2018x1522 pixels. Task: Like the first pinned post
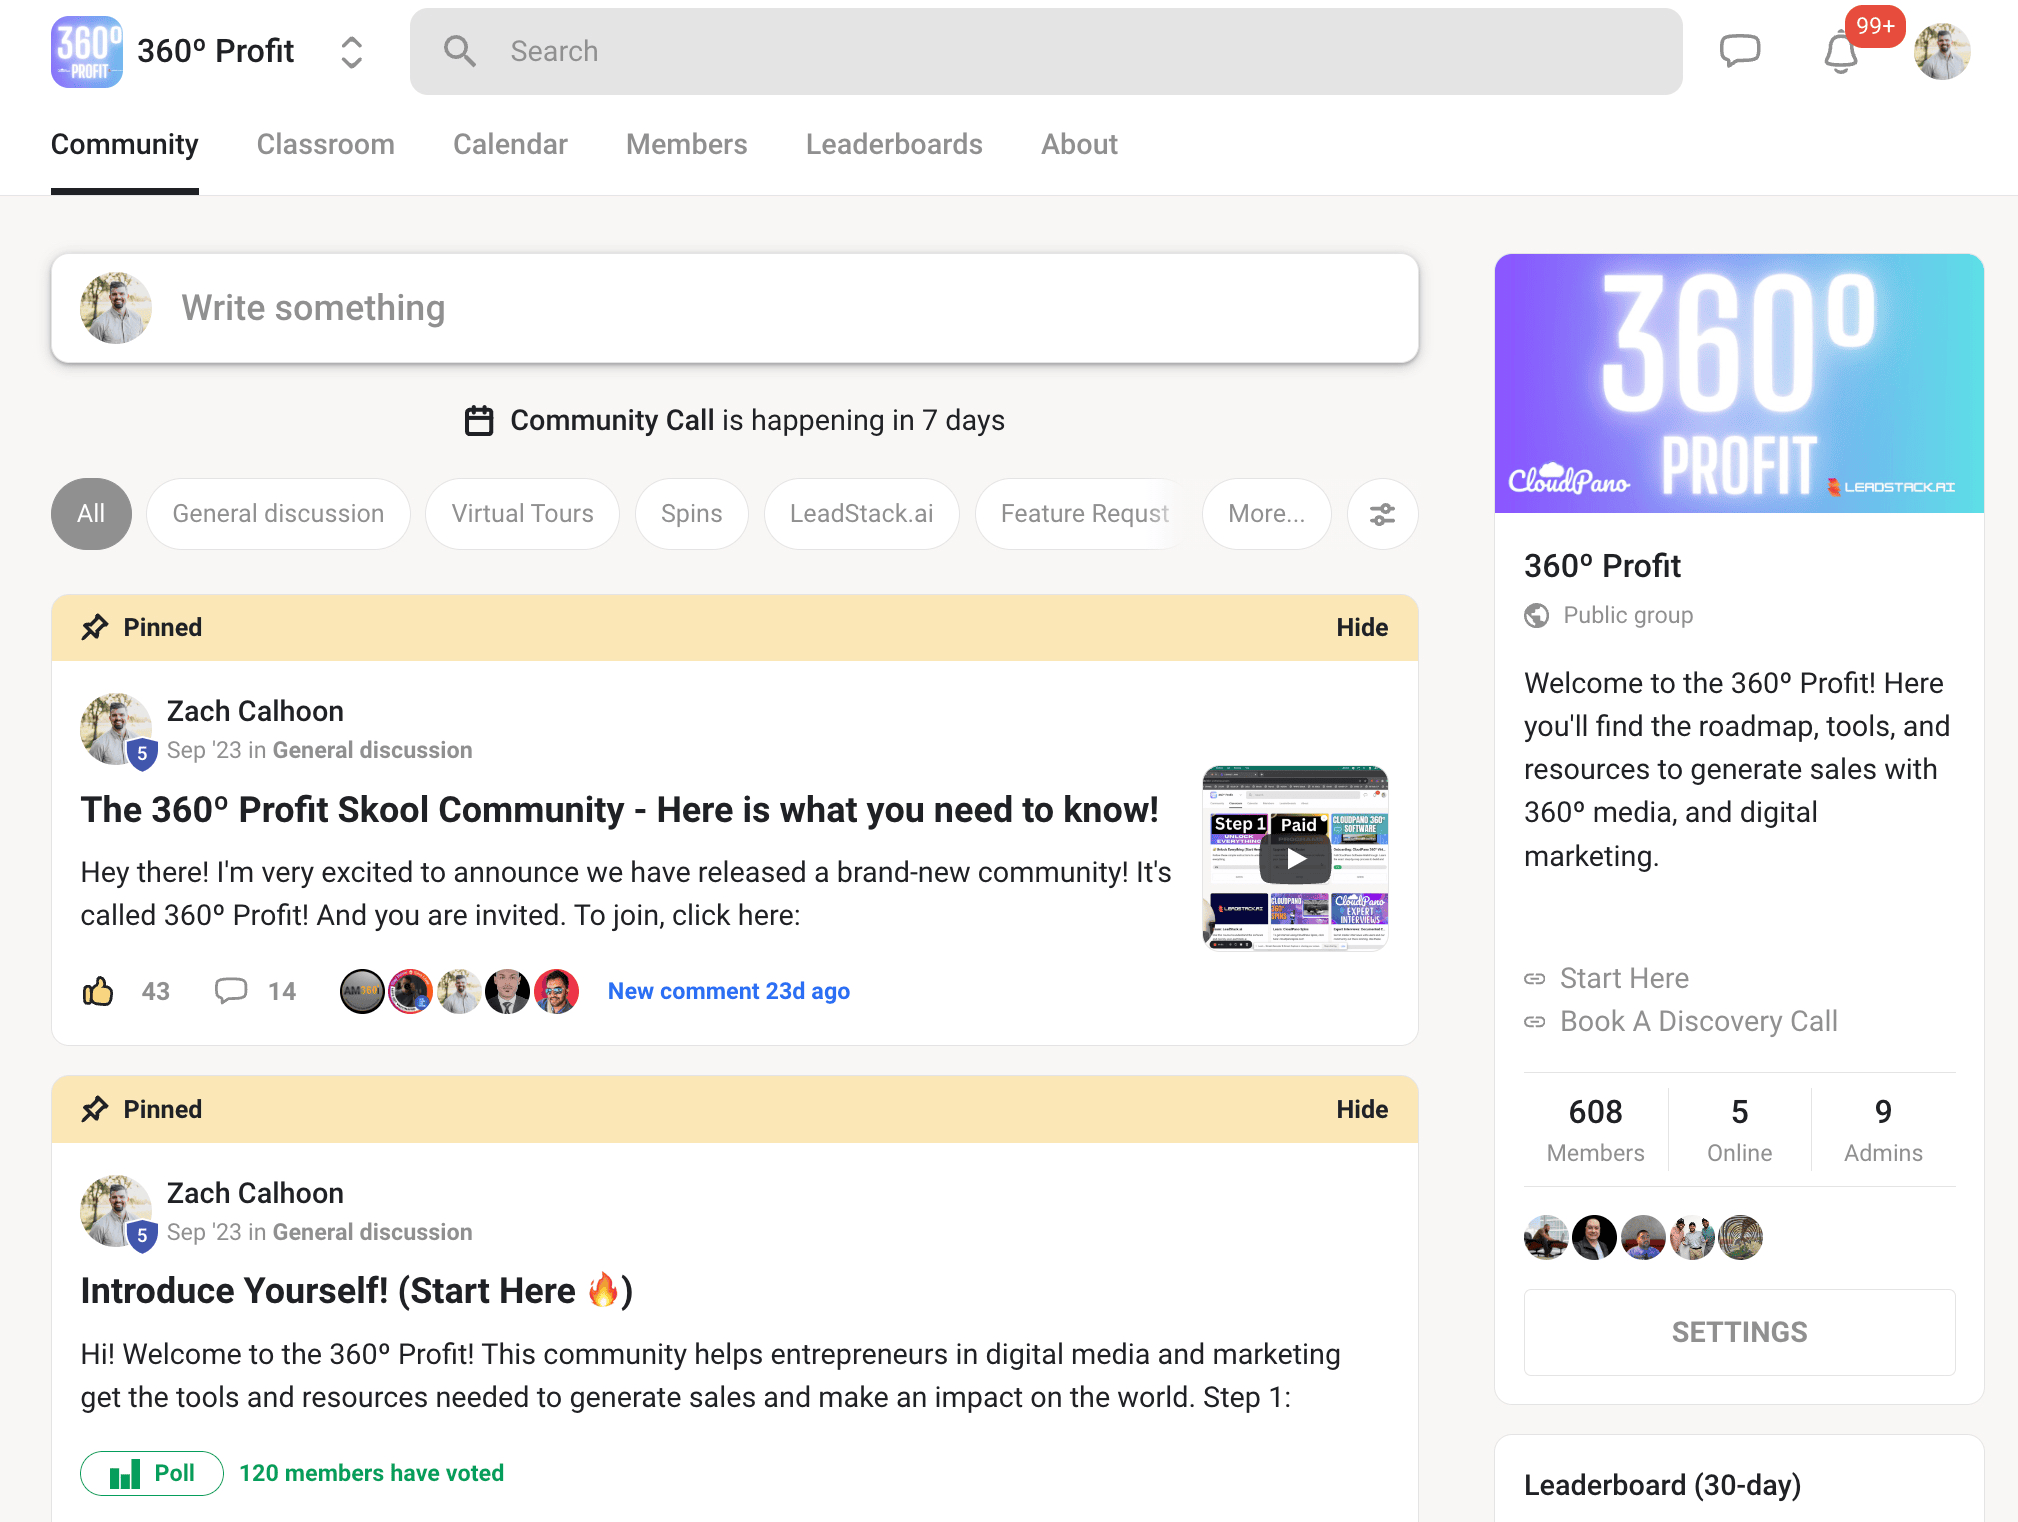(97, 992)
